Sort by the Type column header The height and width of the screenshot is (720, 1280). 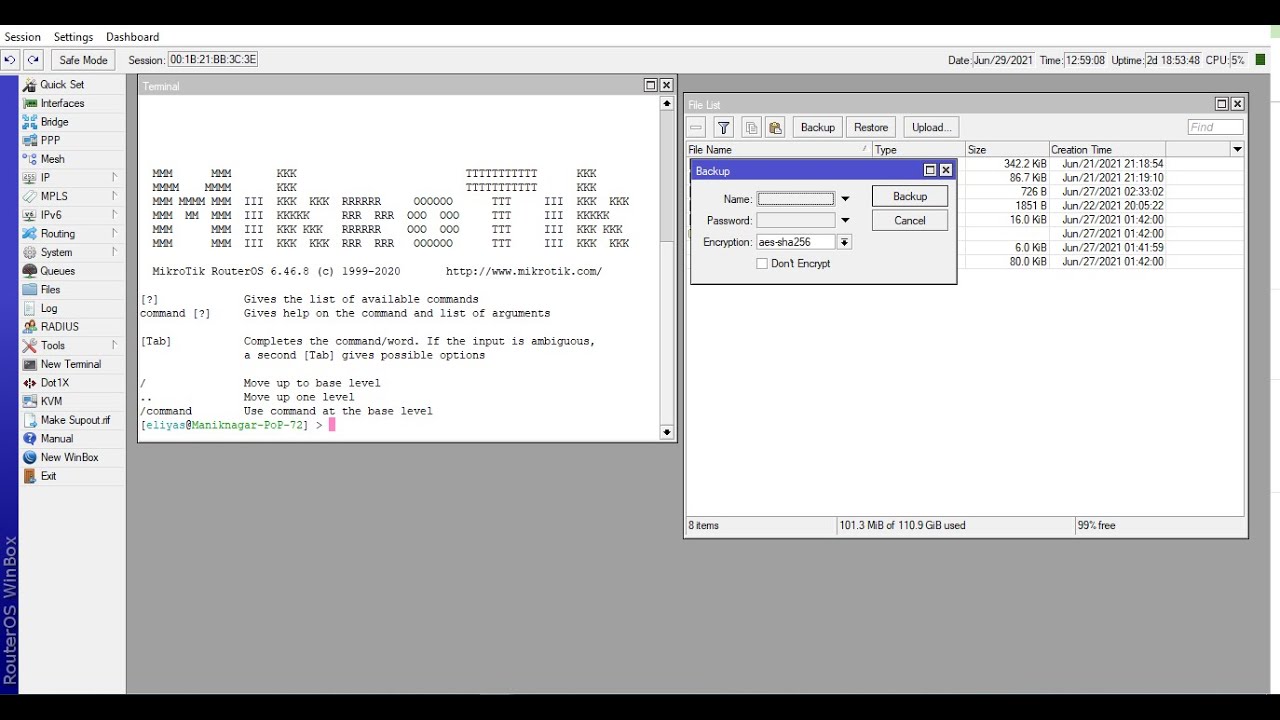(x=917, y=149)
